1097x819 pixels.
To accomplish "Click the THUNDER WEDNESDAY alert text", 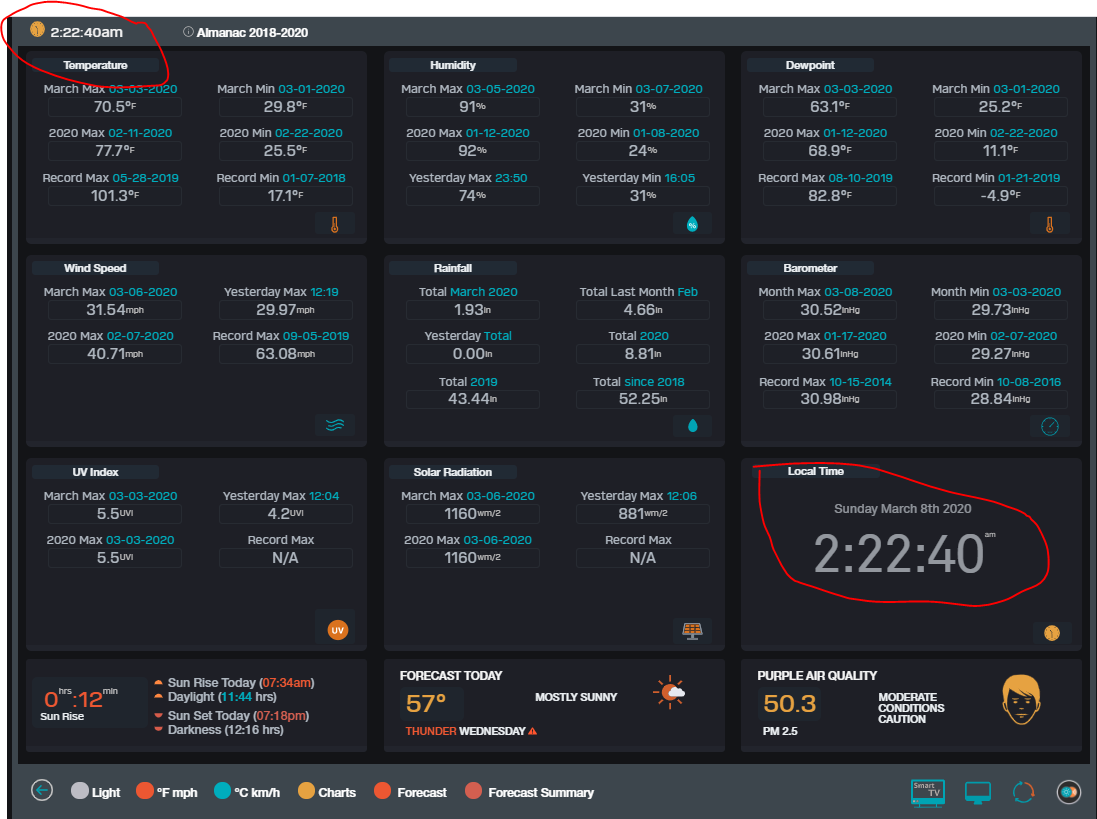I will coord(465,731).
